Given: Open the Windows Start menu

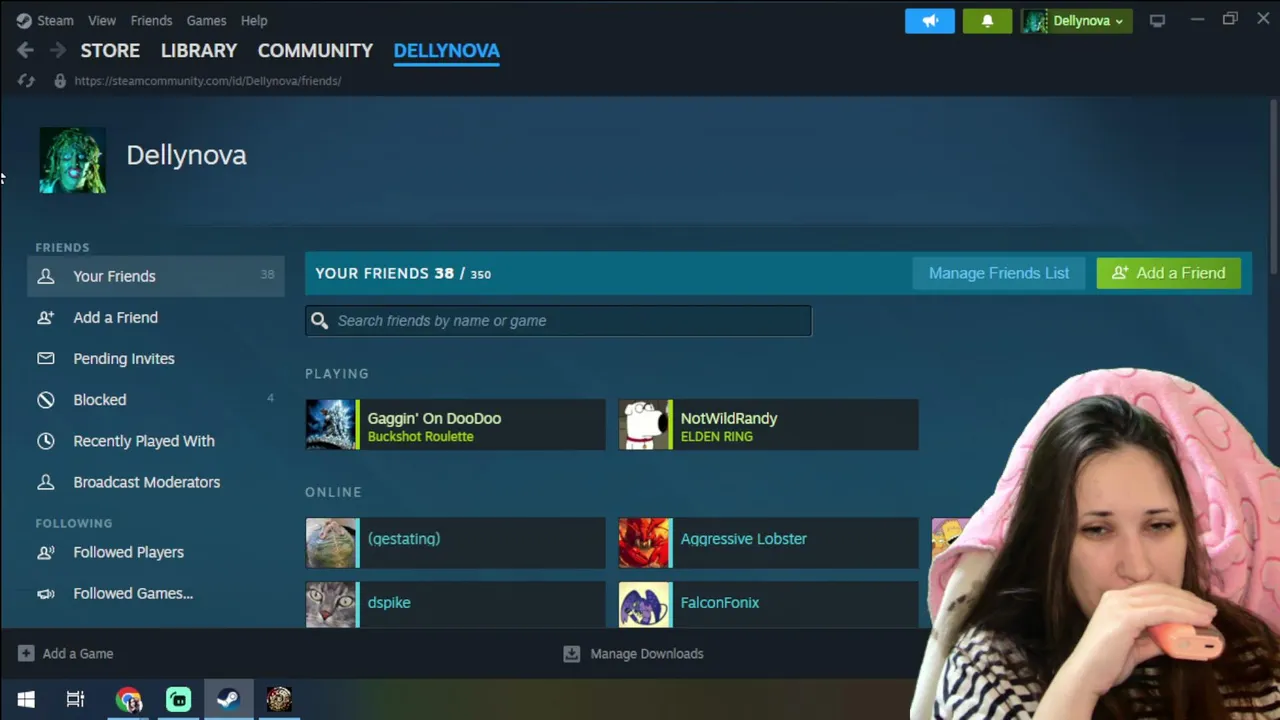Looking at the screenshot, I should pos(26,699).
